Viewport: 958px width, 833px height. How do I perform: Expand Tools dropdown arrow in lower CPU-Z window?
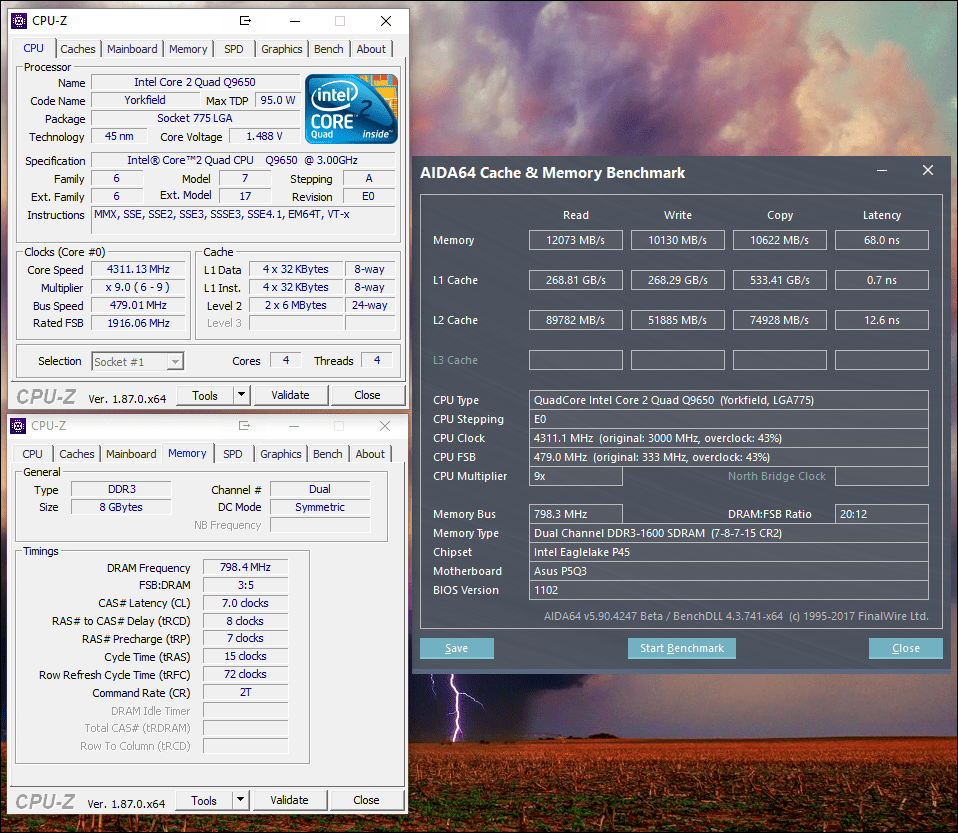point(241,800)
